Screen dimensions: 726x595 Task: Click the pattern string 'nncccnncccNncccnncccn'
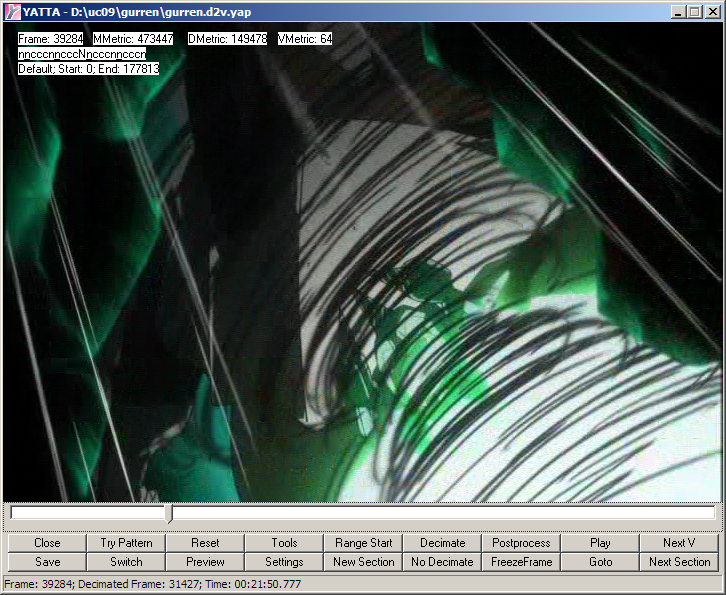pyautogui.click(x=82, y=54)
